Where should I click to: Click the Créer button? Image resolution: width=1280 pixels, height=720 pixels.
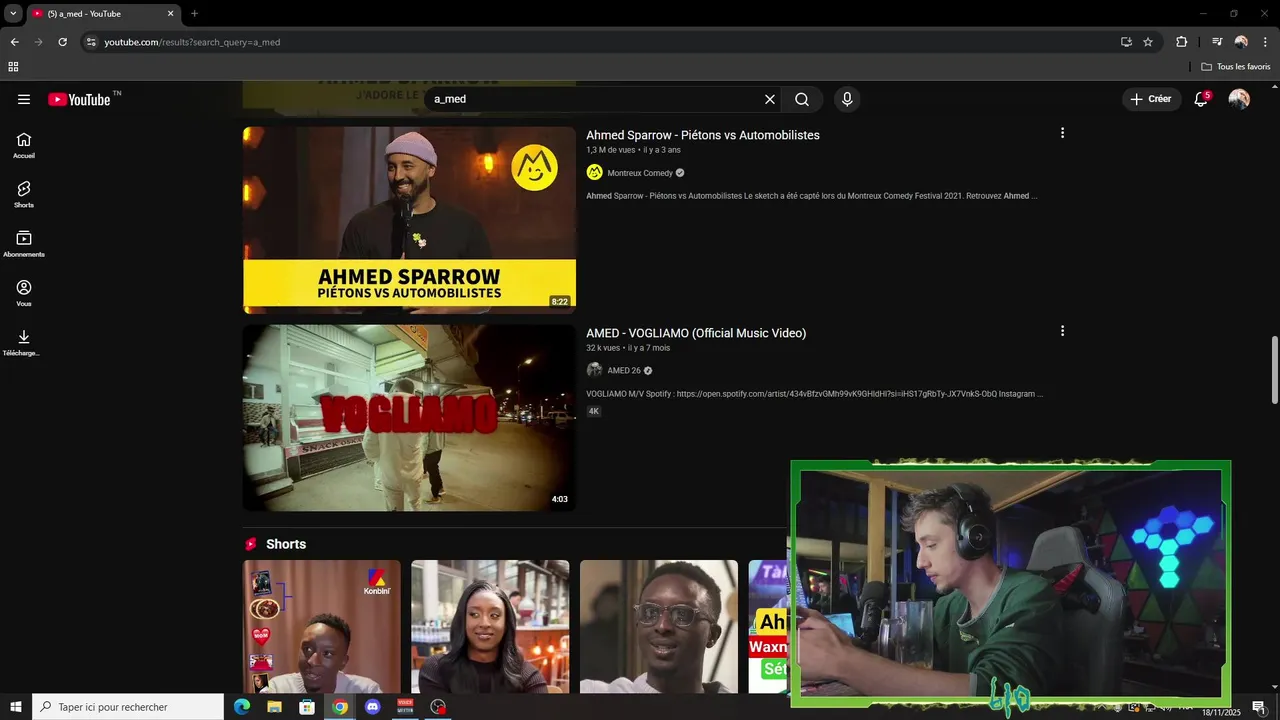(x=1151, y=99)
